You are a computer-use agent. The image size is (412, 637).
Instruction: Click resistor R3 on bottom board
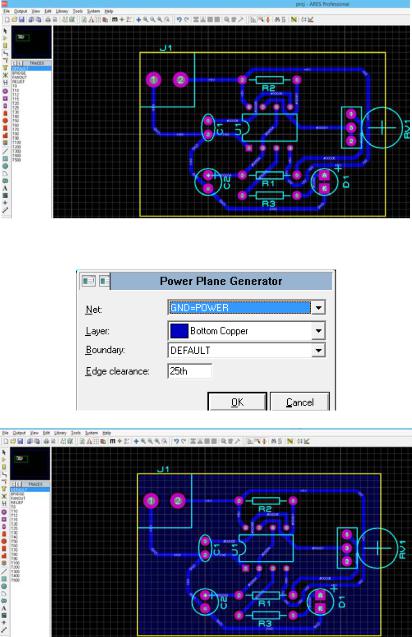coord(266,615)
